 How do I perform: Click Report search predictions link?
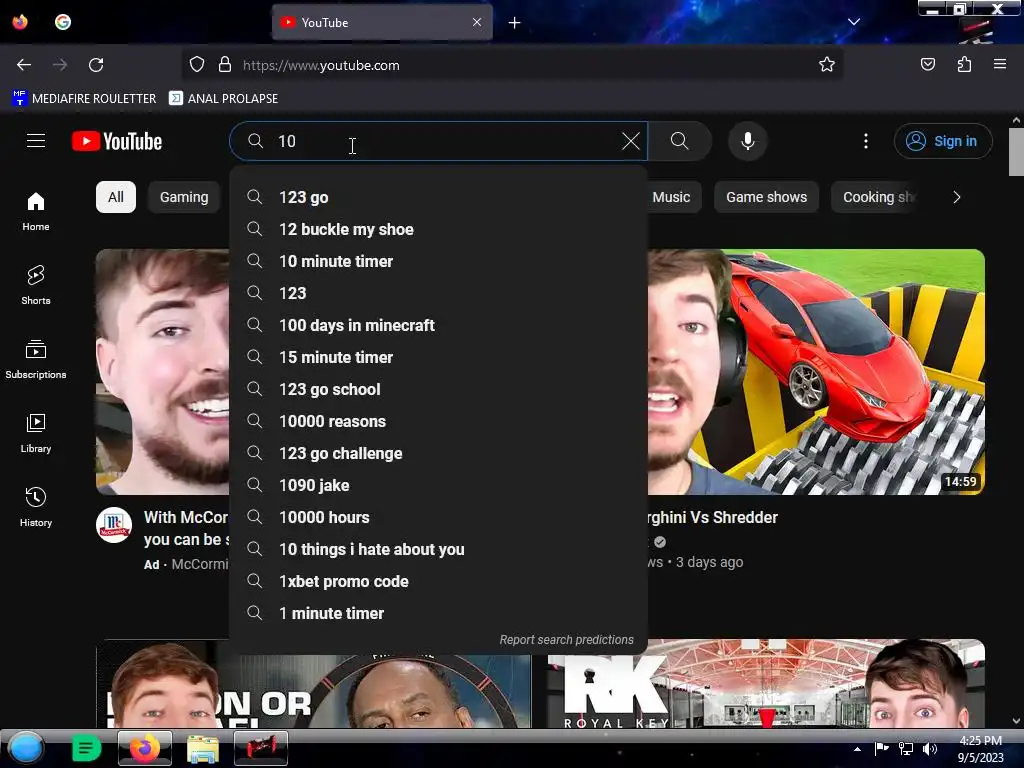point(566,640)
